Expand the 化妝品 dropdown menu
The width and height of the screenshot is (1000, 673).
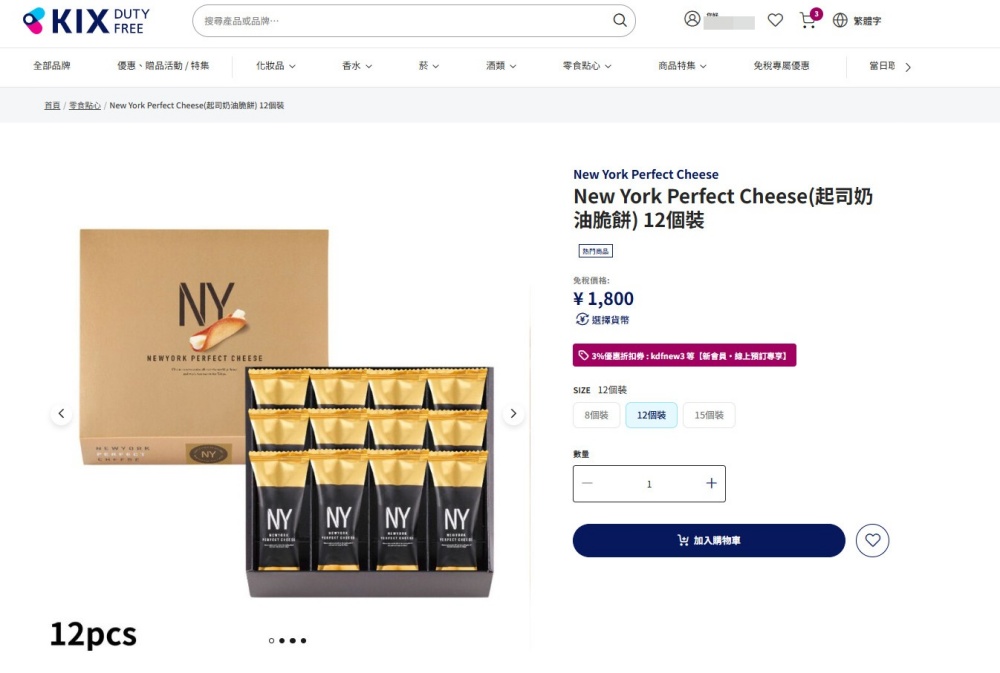(276, 66)
